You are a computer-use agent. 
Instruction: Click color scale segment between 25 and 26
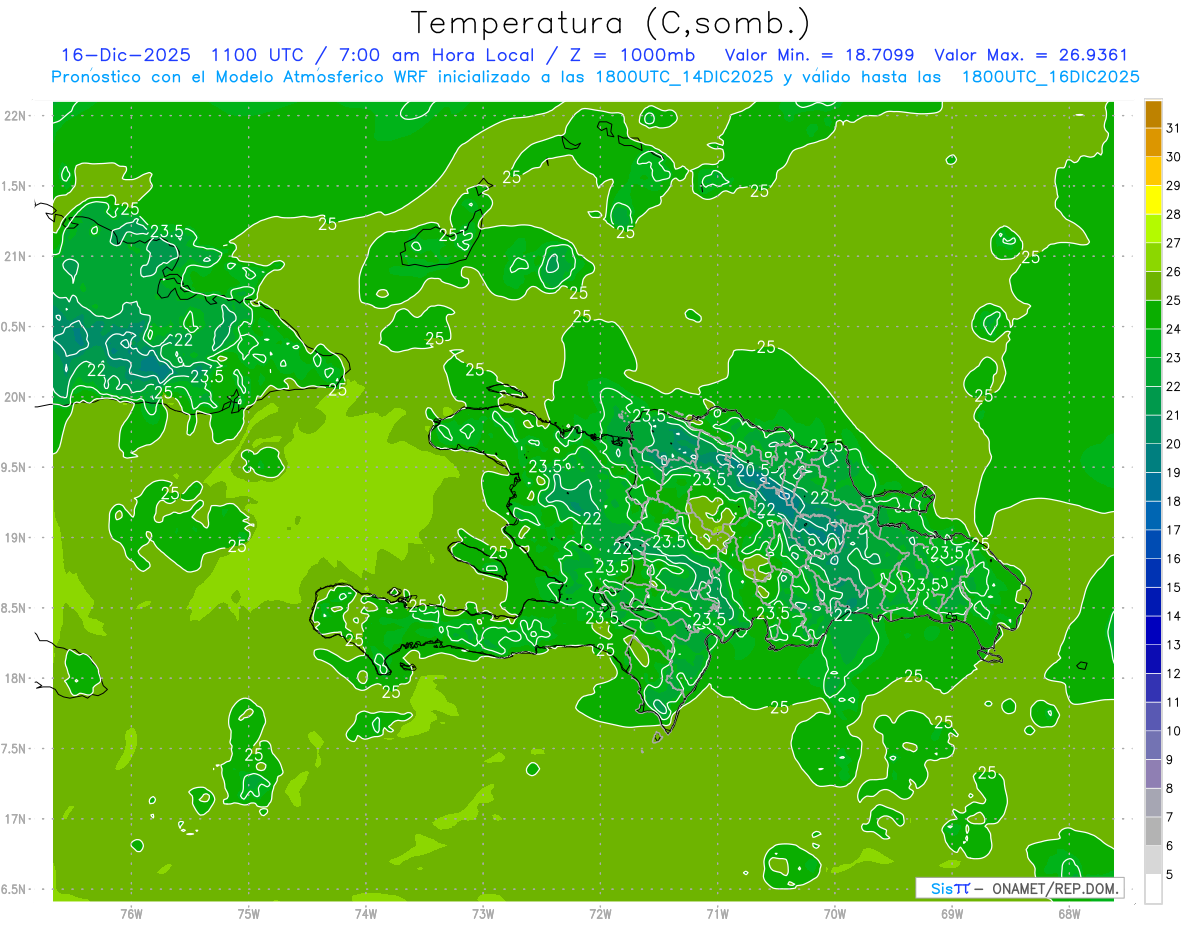tap(1153, 286)
